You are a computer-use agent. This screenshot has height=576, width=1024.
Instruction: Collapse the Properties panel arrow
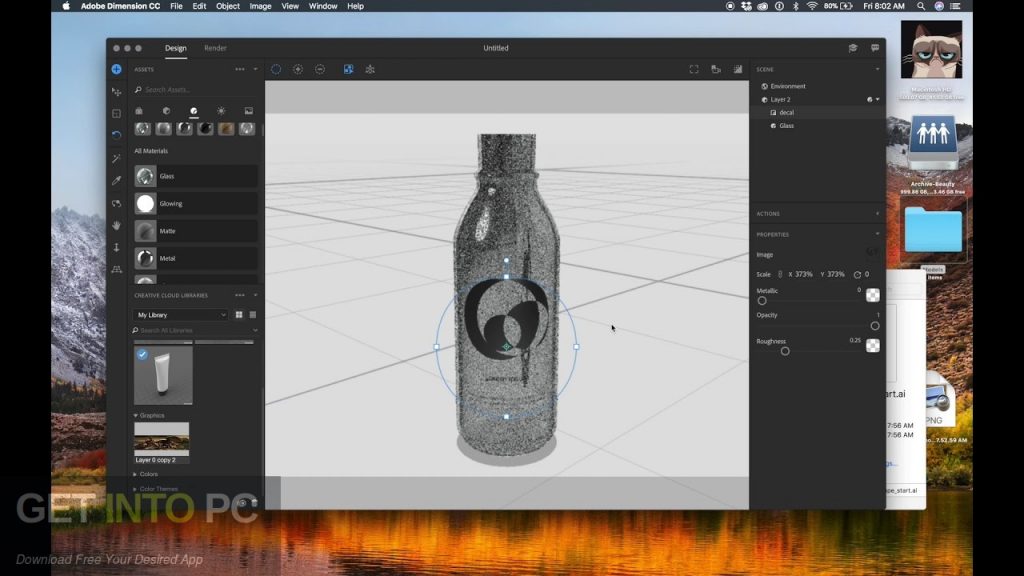click(x=877, y=234)
